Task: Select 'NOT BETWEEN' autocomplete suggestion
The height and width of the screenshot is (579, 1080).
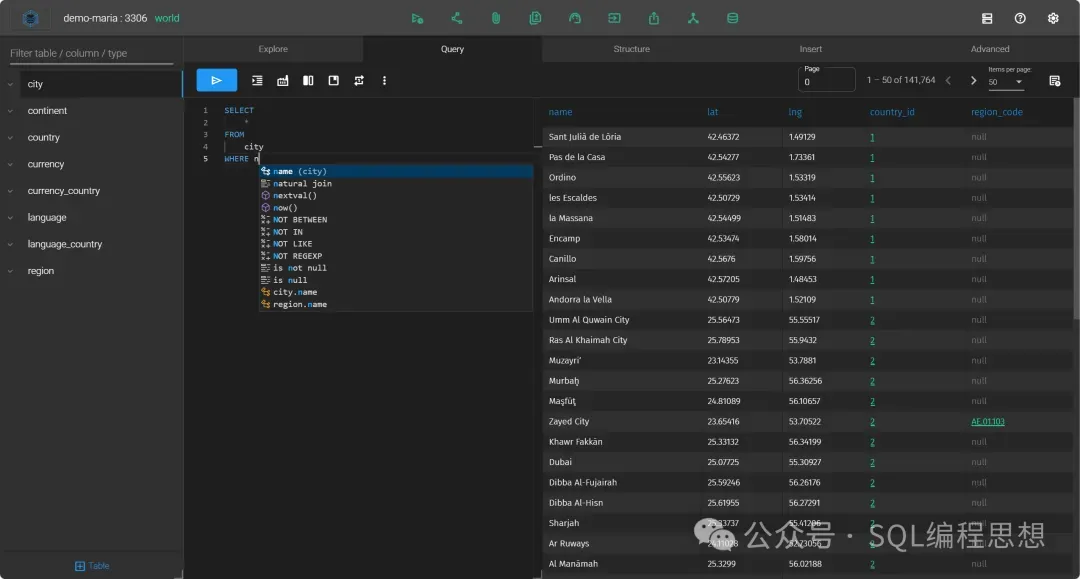Action: (x=396, y=220)
